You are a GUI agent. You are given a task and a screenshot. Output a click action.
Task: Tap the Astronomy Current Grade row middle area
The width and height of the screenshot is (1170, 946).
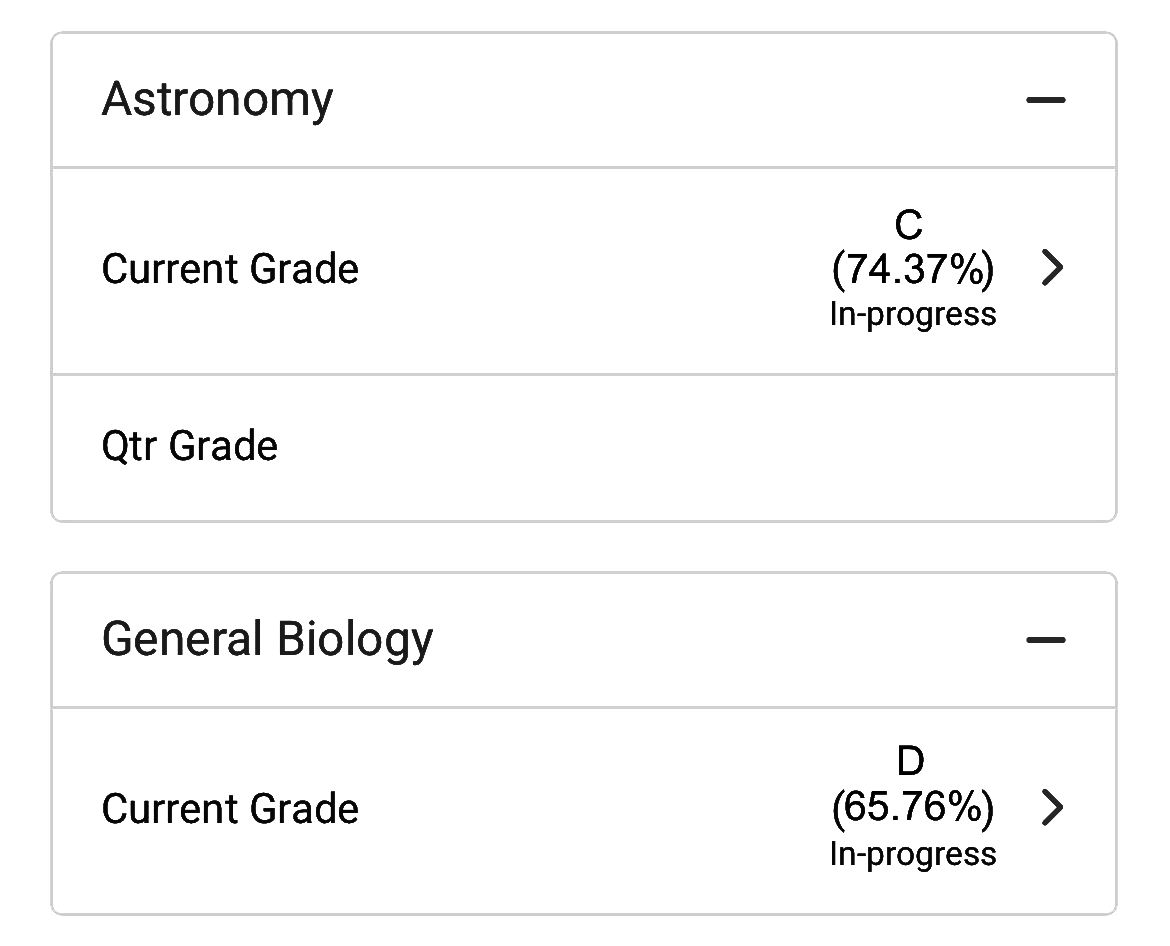[x=590, y=269]
